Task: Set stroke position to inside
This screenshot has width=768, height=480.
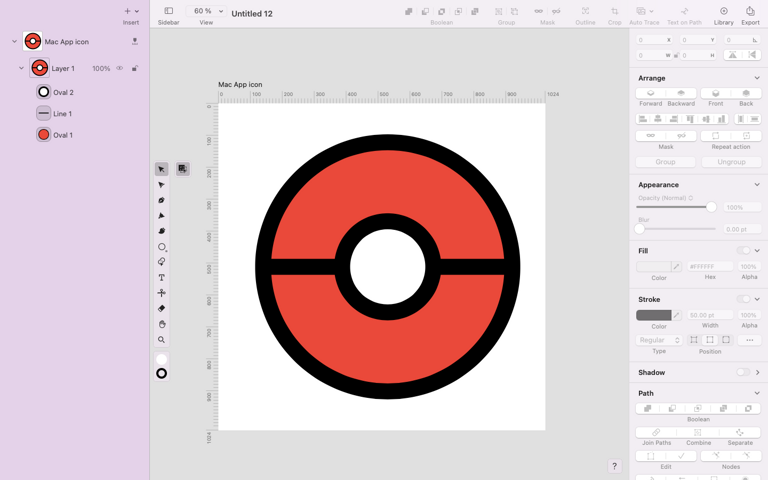Action: point(694,339)
